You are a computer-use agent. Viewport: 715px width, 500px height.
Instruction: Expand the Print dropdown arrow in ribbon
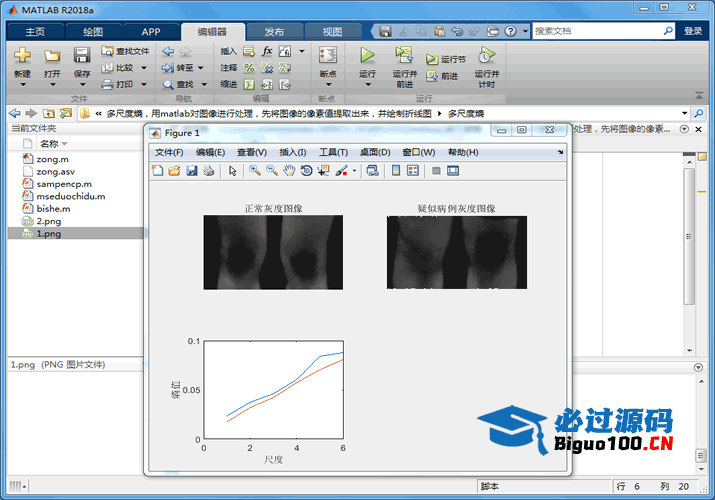143,84
